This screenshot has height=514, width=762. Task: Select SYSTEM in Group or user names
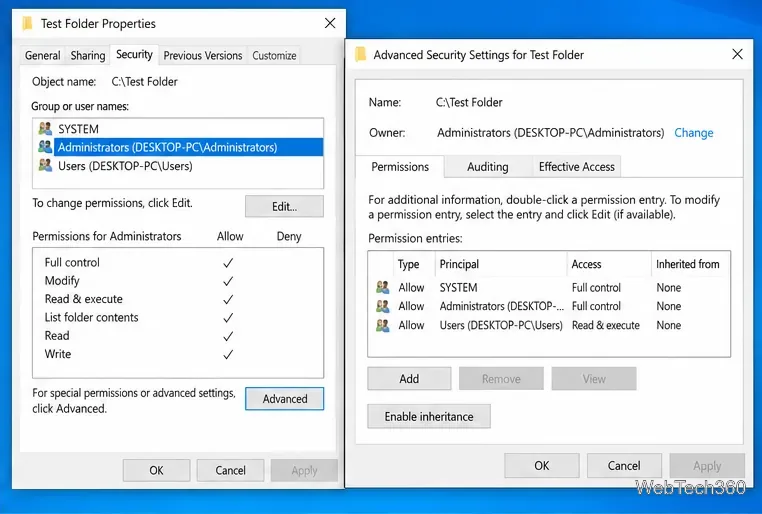coord(178,129)
